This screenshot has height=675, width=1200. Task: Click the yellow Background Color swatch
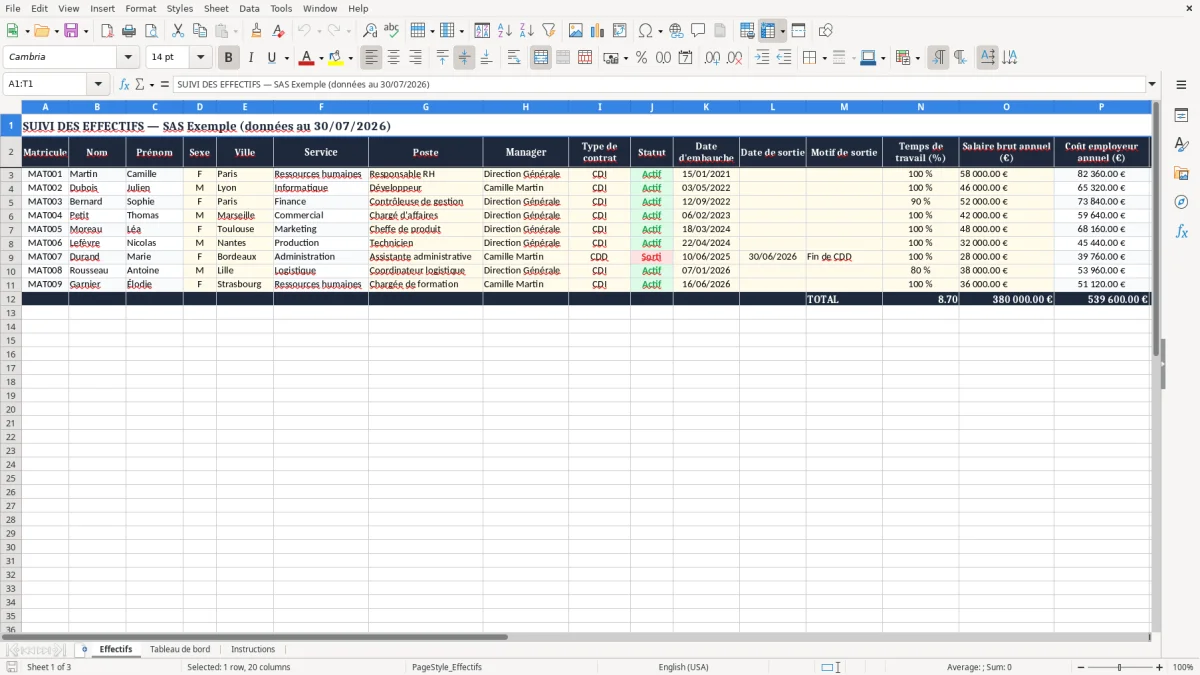click(x=336, y=58)
